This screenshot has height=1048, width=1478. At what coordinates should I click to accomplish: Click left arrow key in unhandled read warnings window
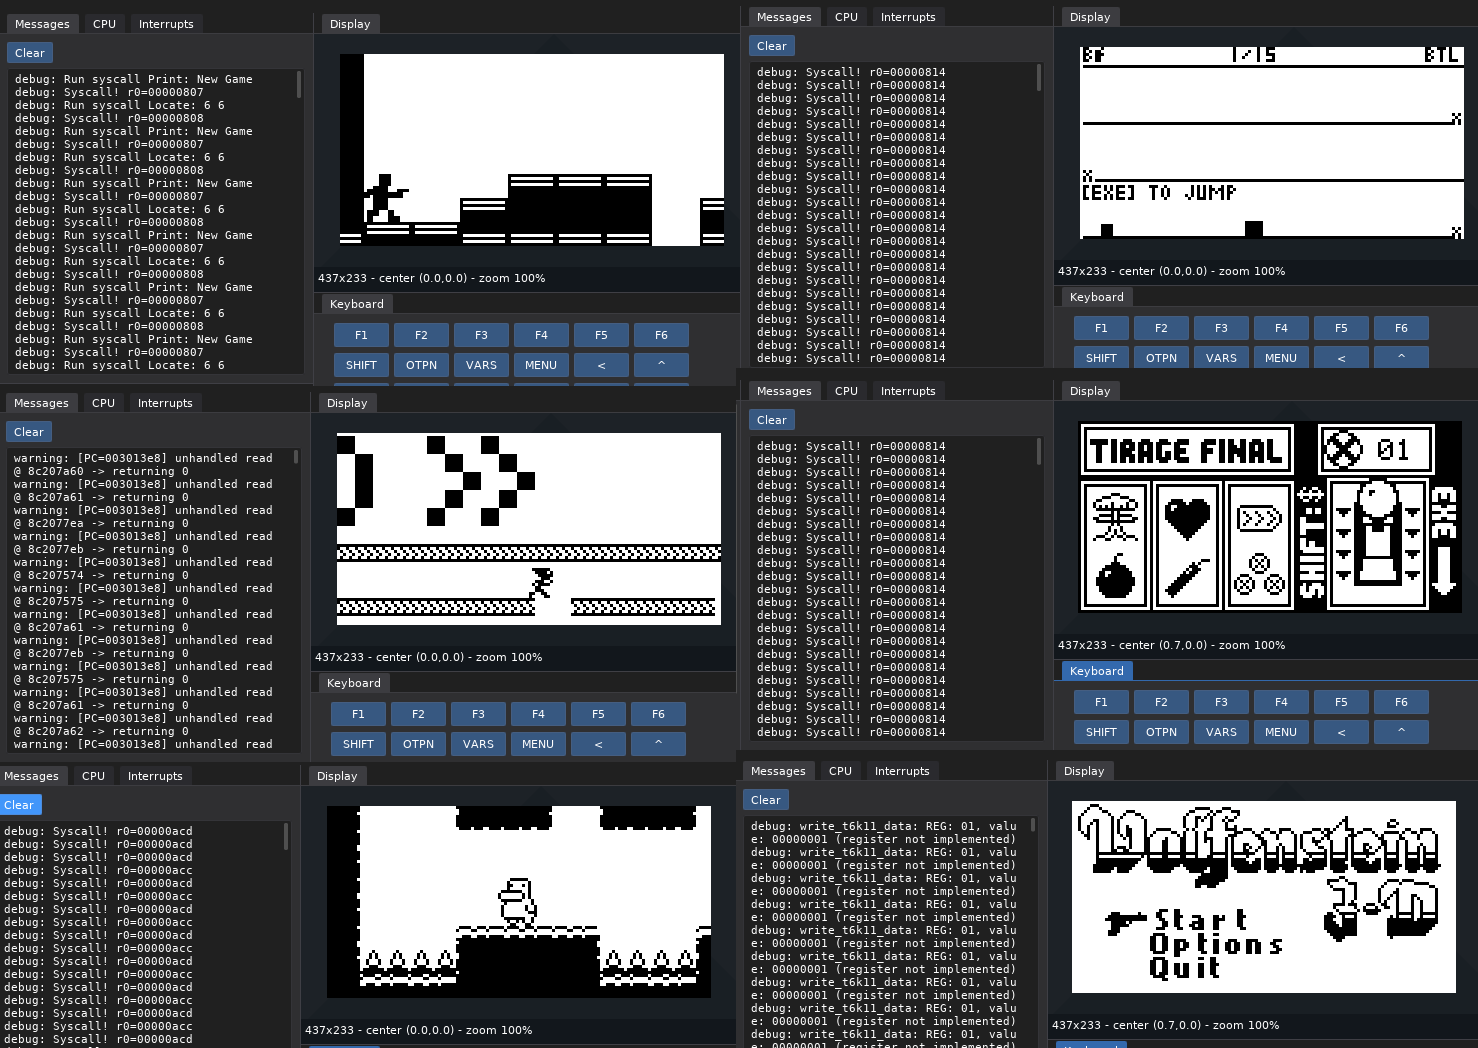pos(598,744)
